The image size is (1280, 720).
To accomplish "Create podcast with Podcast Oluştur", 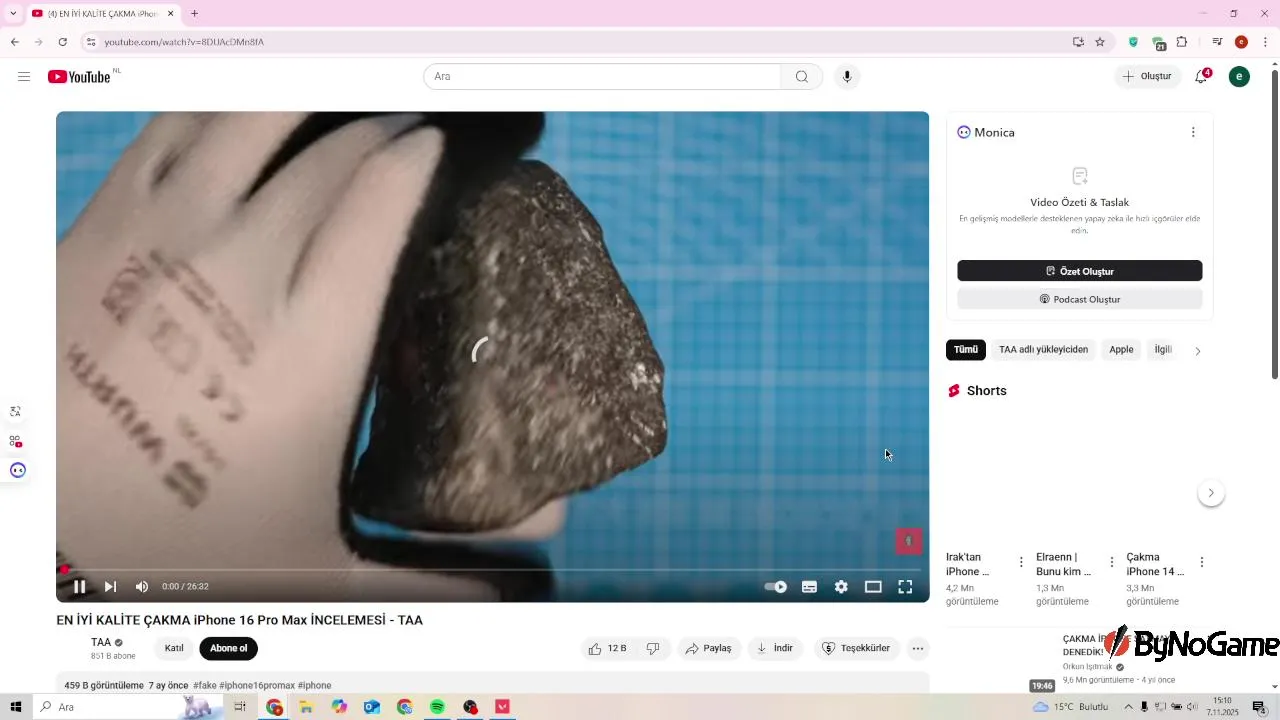I will coord(1080,299).
